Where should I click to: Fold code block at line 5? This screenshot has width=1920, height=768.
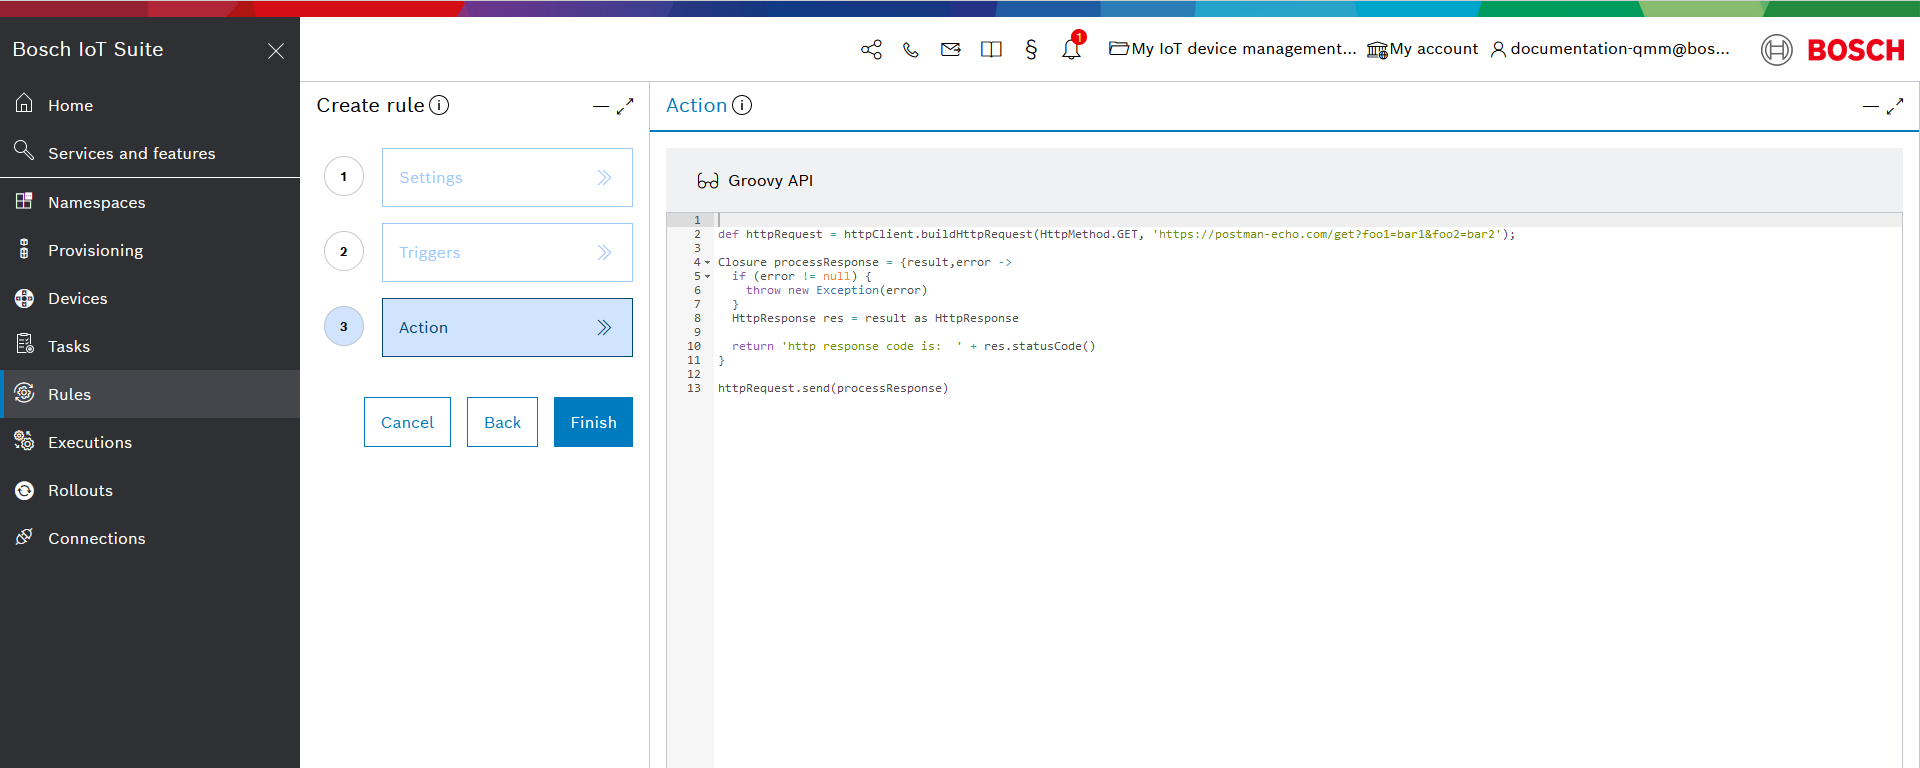point(707,276)
